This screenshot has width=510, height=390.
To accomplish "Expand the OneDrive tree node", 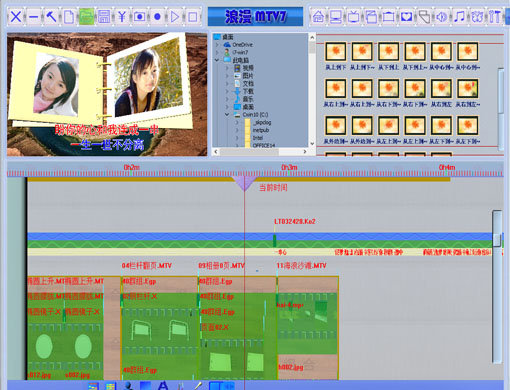I will point(217,44).
